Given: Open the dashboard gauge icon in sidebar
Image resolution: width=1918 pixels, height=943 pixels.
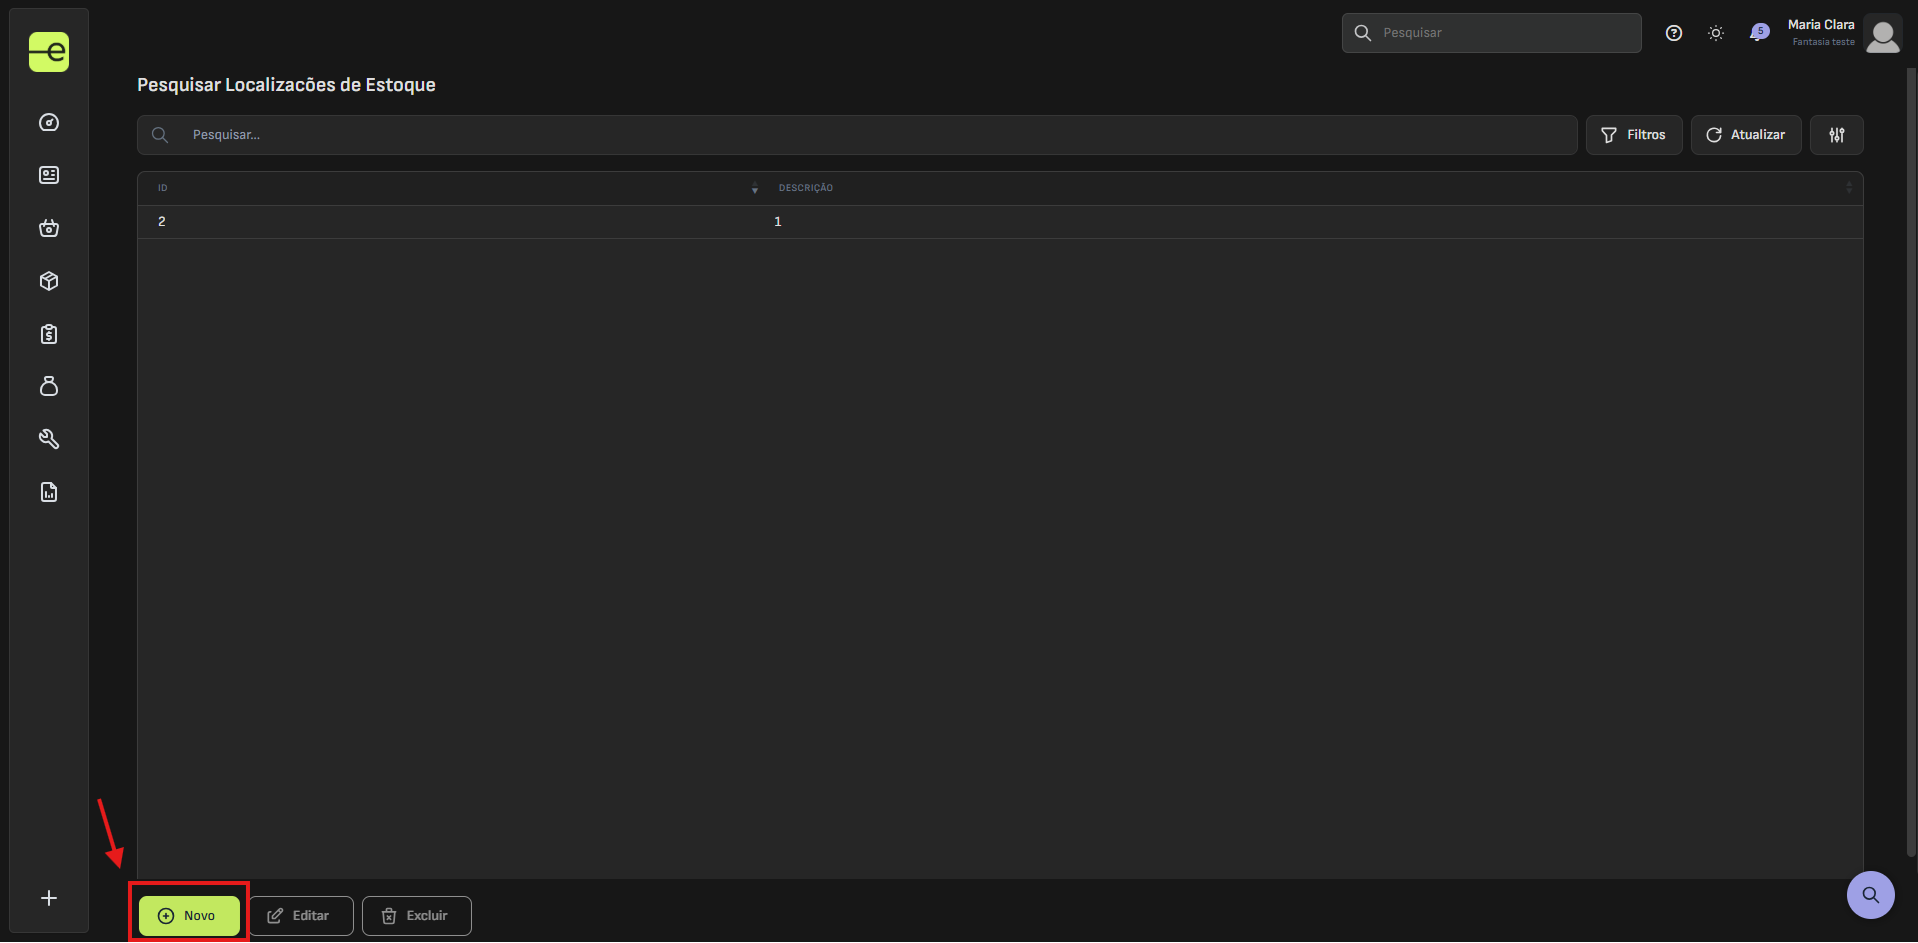Looking at the screenshot, I should click(49, 123).
